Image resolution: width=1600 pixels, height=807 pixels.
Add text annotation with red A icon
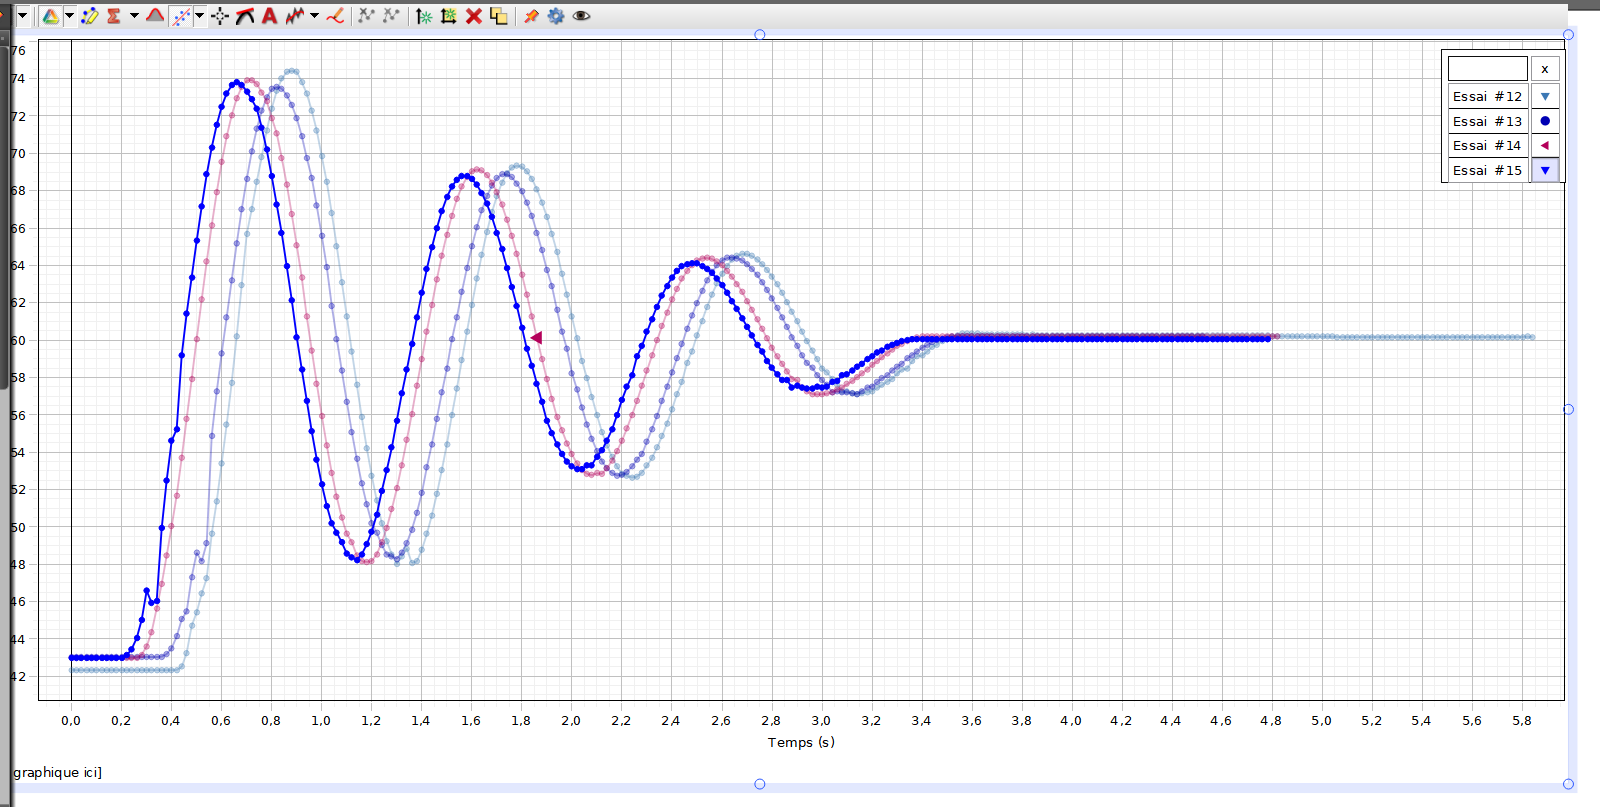(x=269, y=16)
